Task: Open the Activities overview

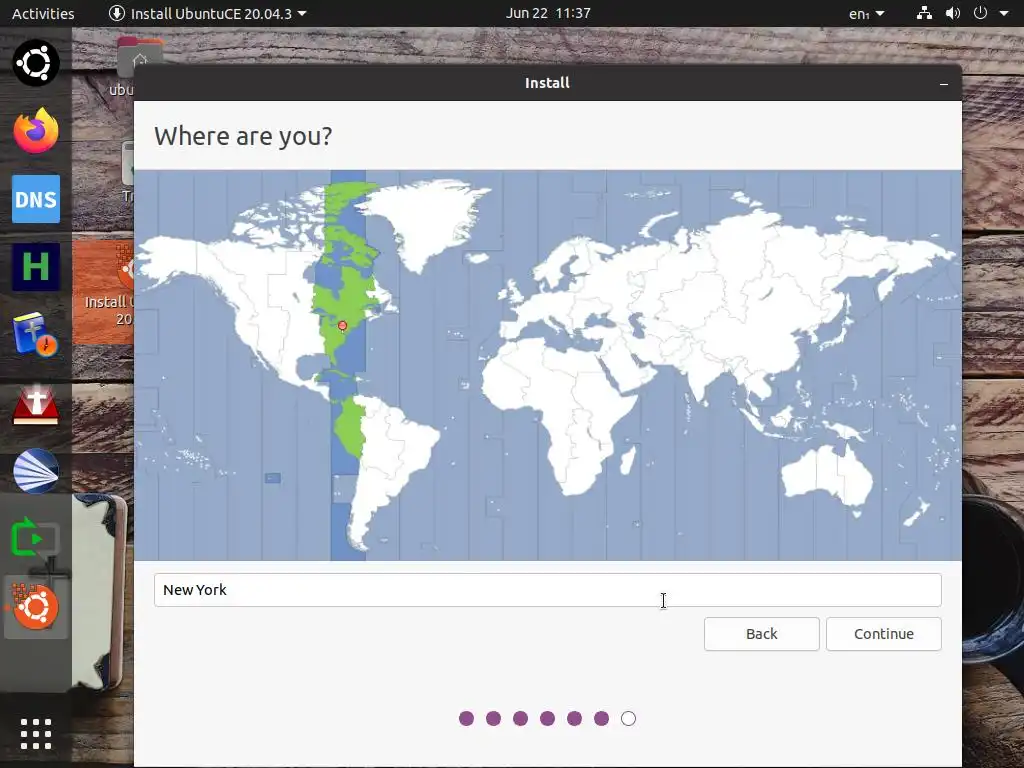Action: click(43, 13)
